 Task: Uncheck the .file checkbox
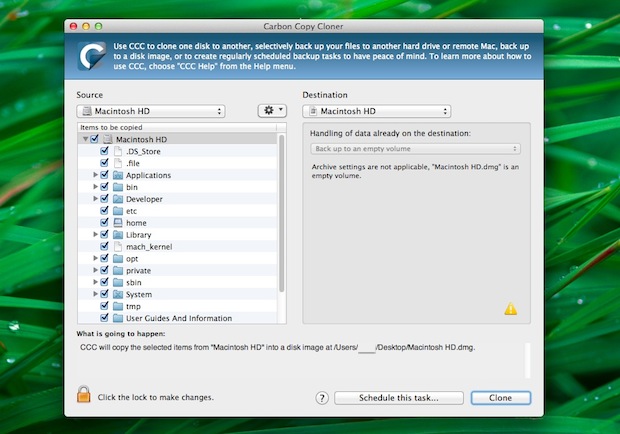(x=104, y=162)
